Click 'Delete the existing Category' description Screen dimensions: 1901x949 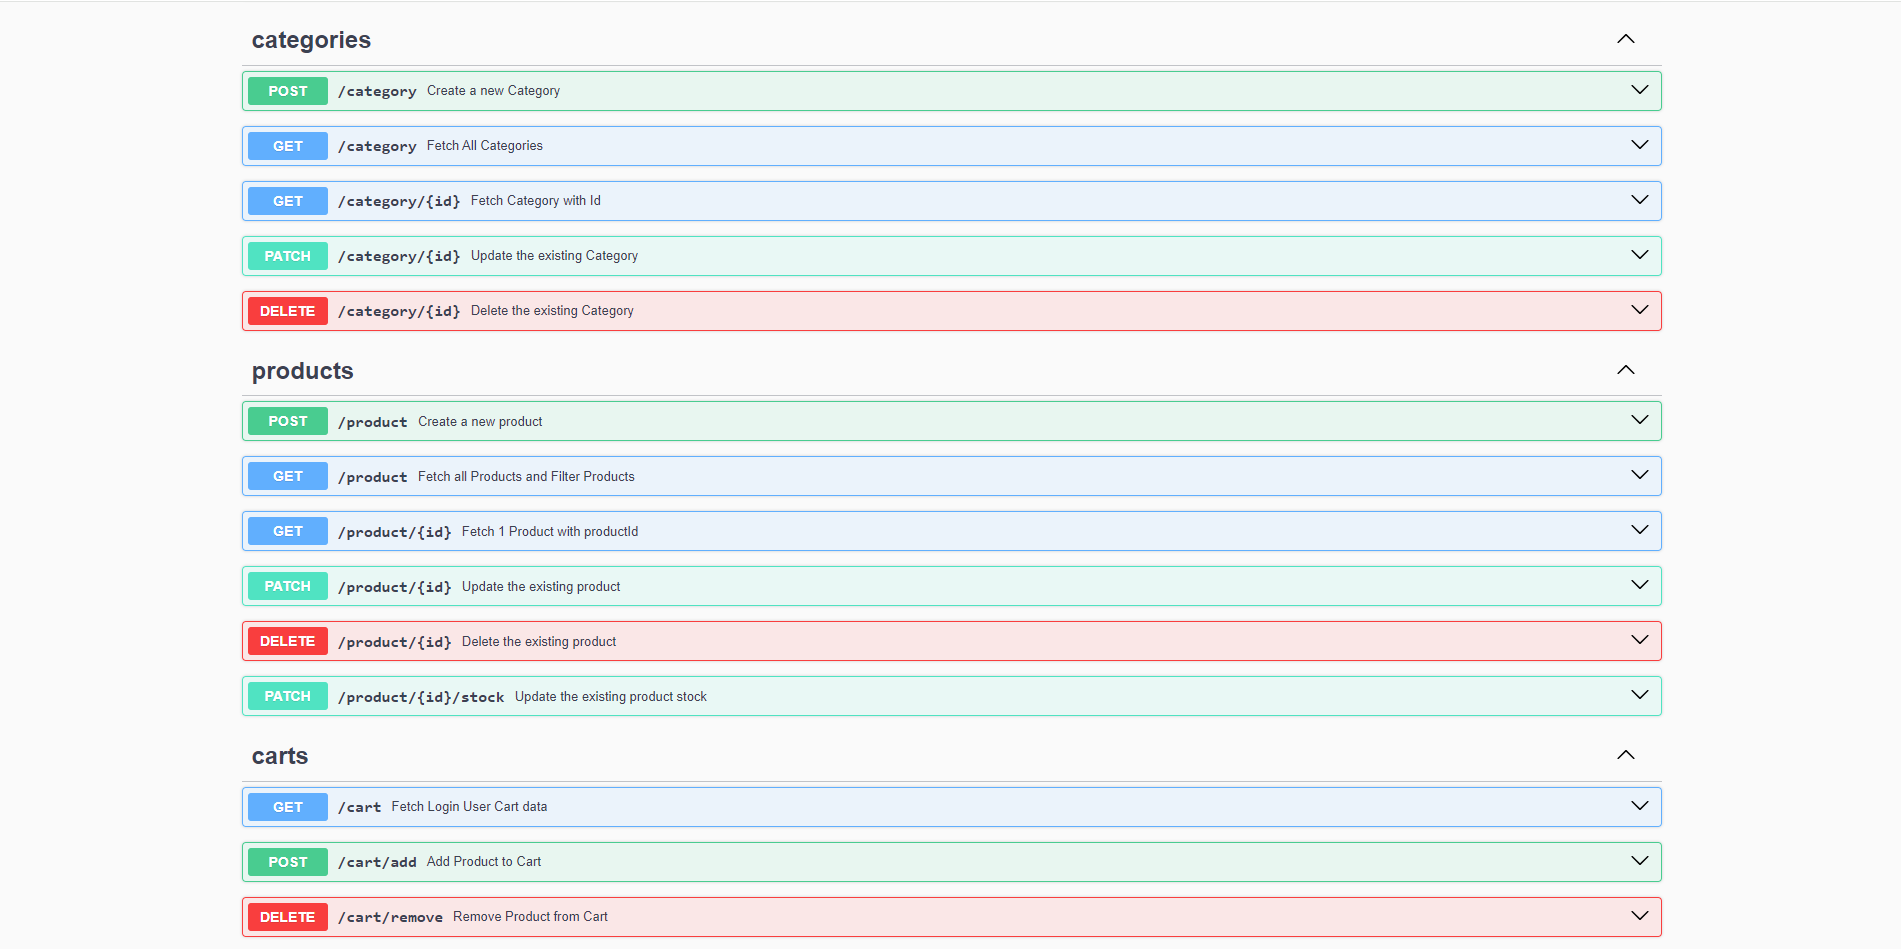click(x=552, y=310)
